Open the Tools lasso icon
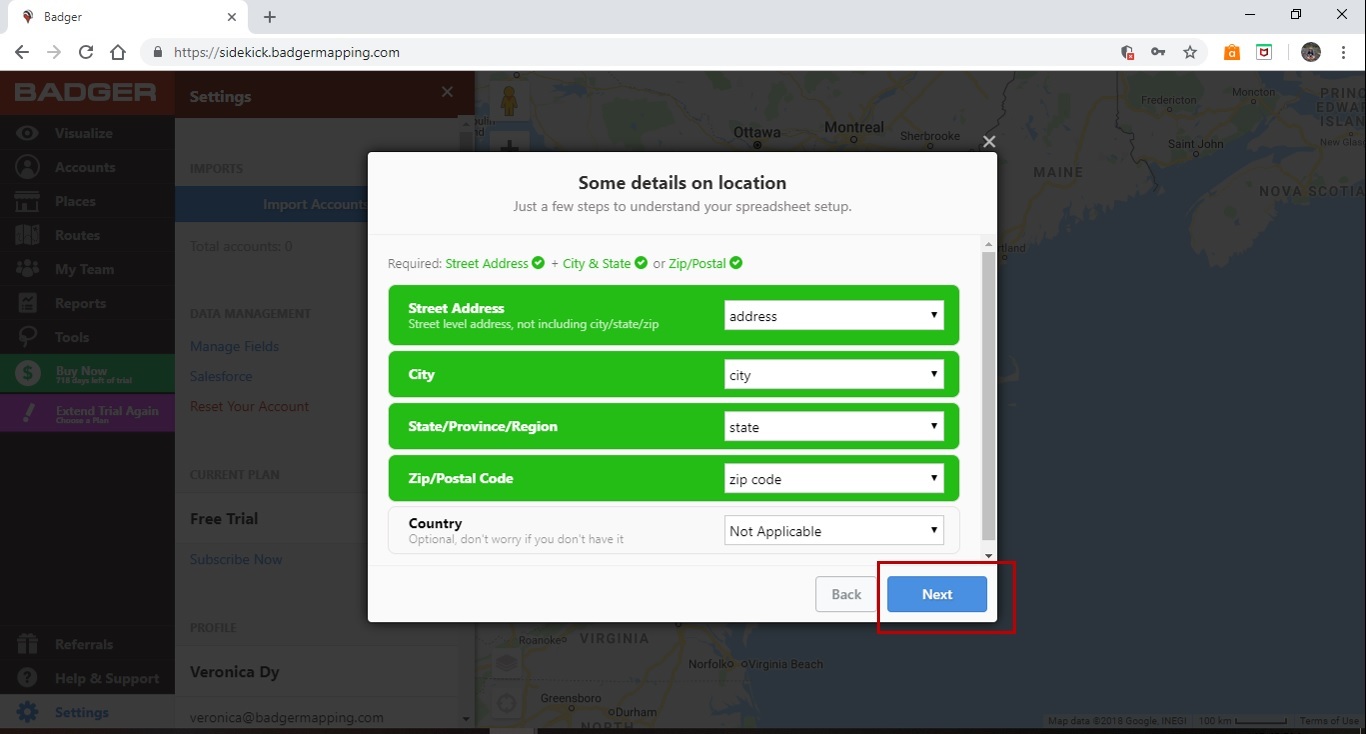Image resolution: width=1366 pixels, height=734 pixels. 28,337
